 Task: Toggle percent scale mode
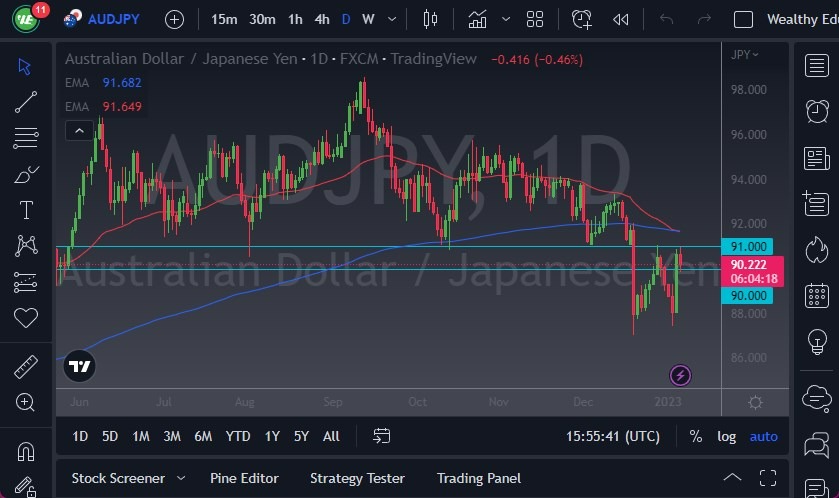696,436
